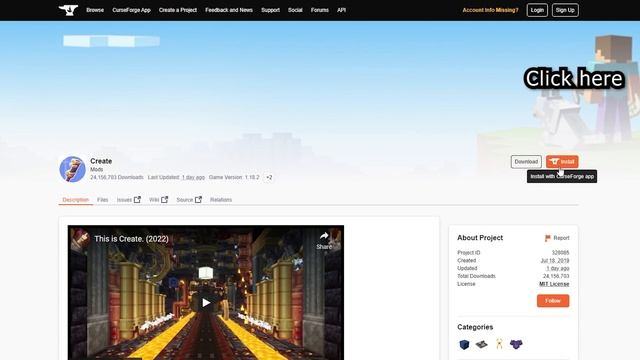The width and height of the screenshot is (640, 360).
Task: Click the video Share arrow icon
Action: (324, 236)
